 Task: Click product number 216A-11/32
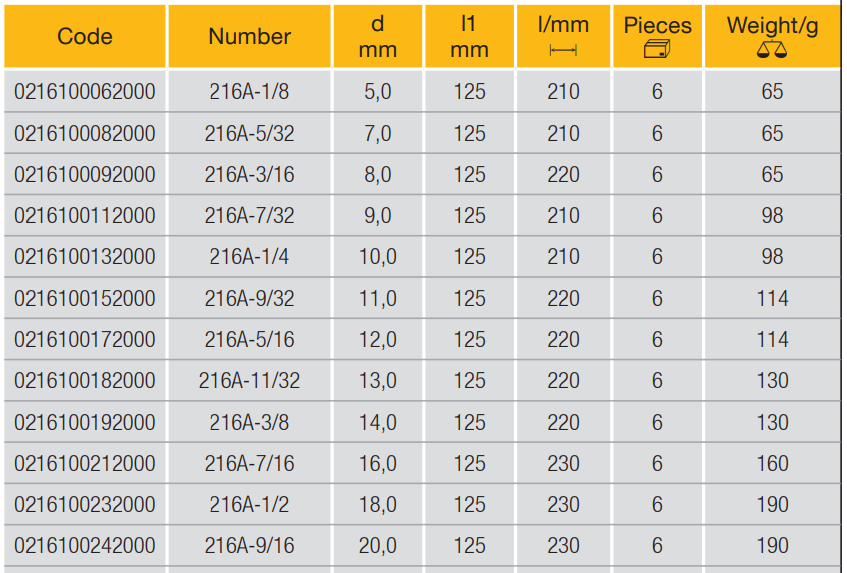[249, 381]
